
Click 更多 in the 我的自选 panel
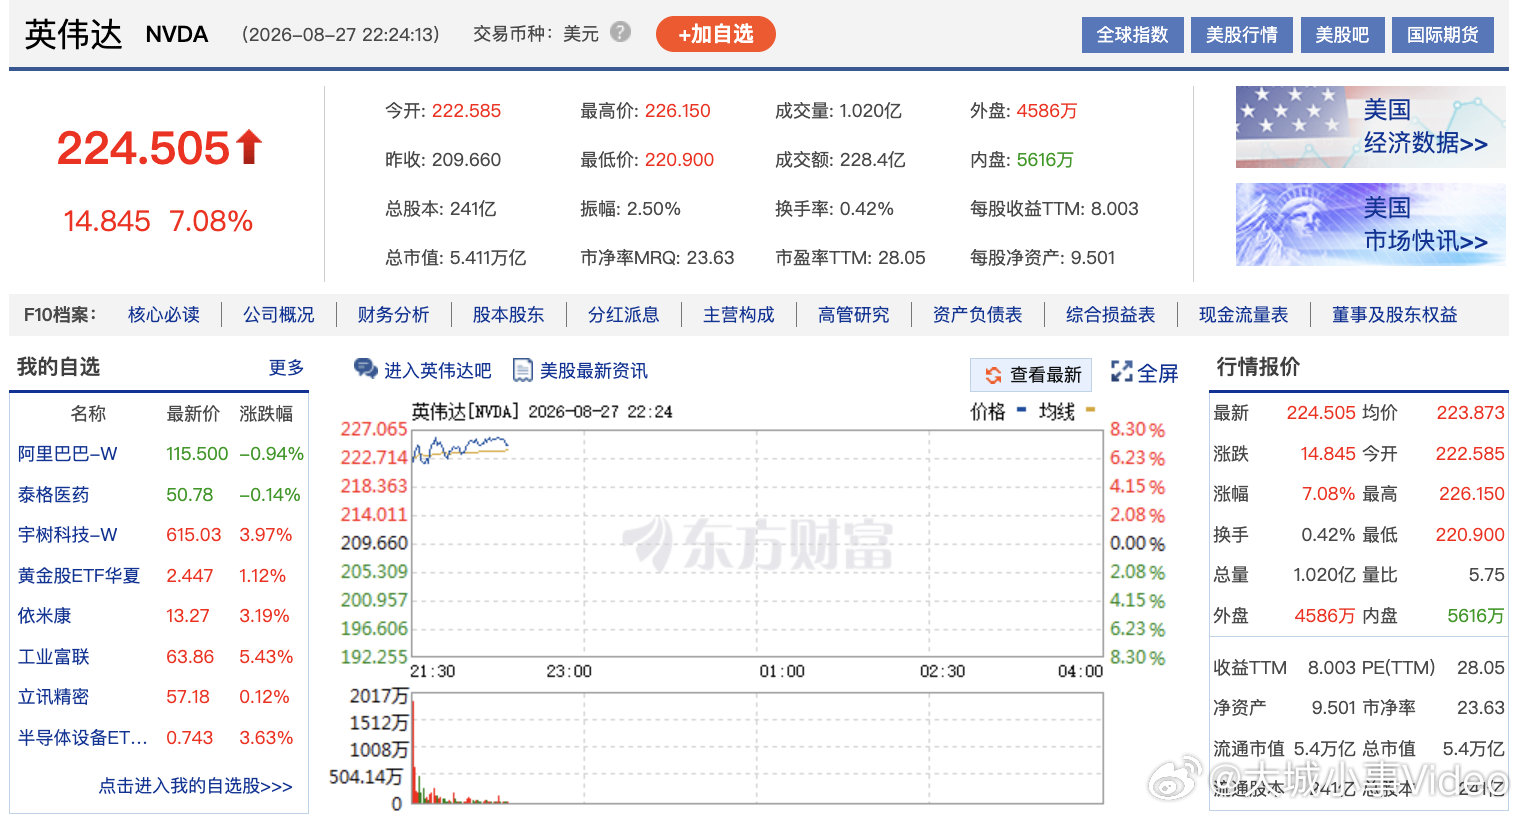287,368
